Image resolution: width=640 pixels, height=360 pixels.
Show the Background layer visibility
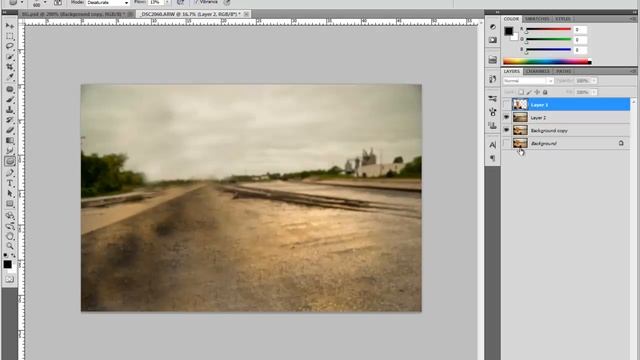(x=507, y=143)
